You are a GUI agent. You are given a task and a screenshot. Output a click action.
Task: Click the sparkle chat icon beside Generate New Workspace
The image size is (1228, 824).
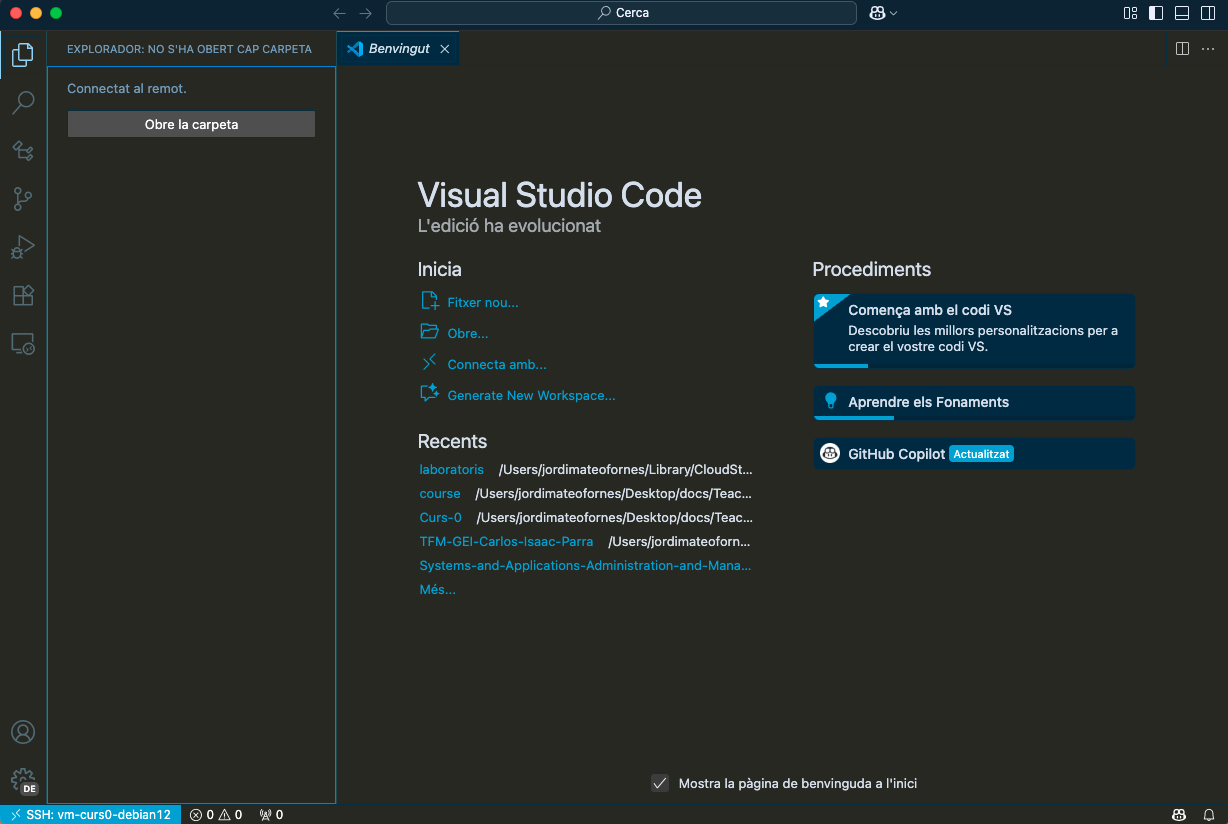click(x=430, y=394)
